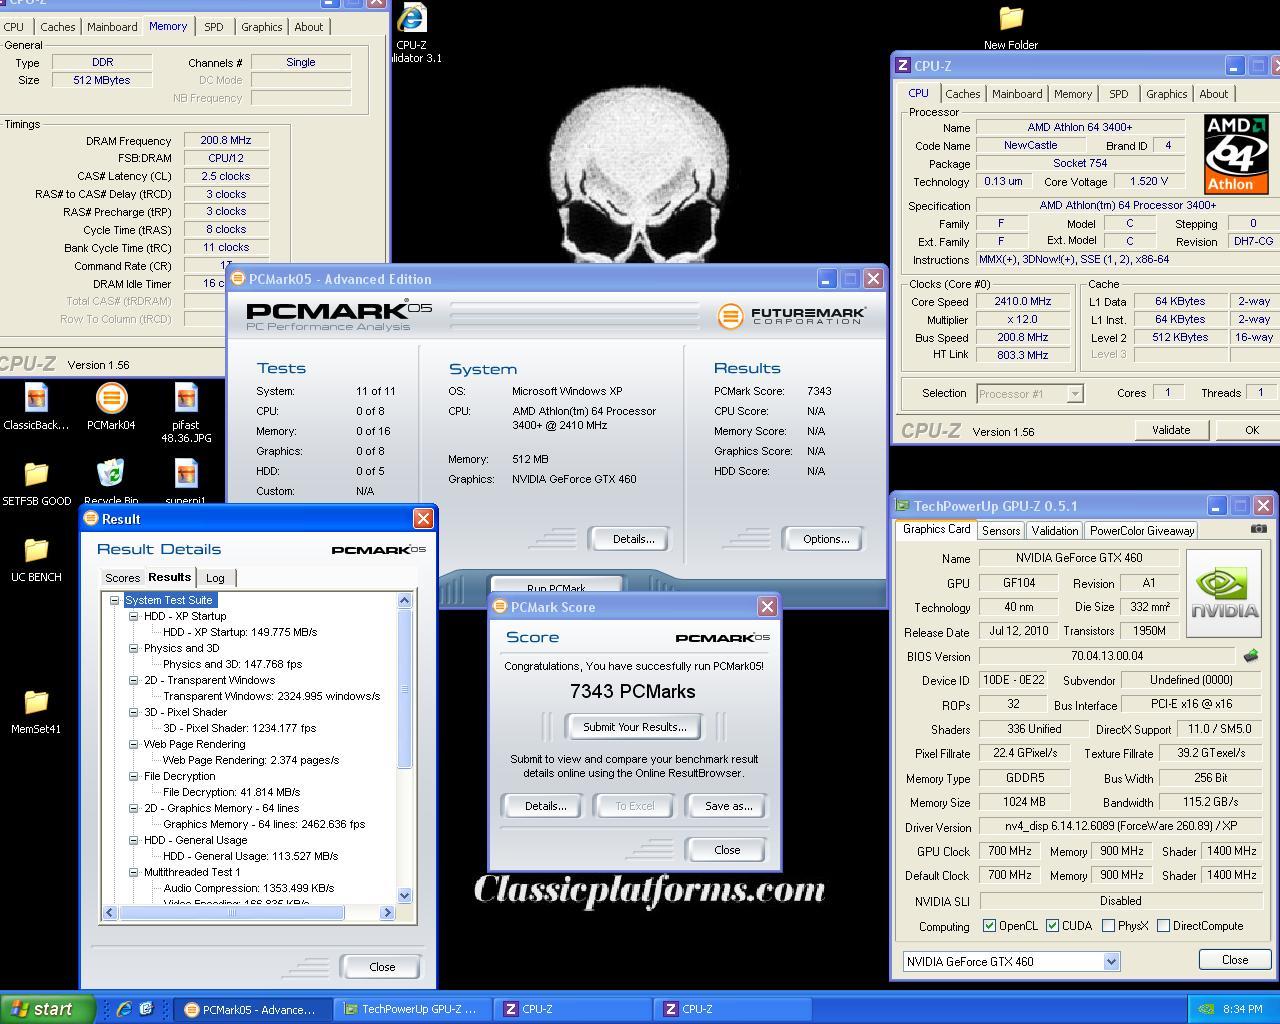
Task: Click the Result dialog title icon
Action: (91, 519)
